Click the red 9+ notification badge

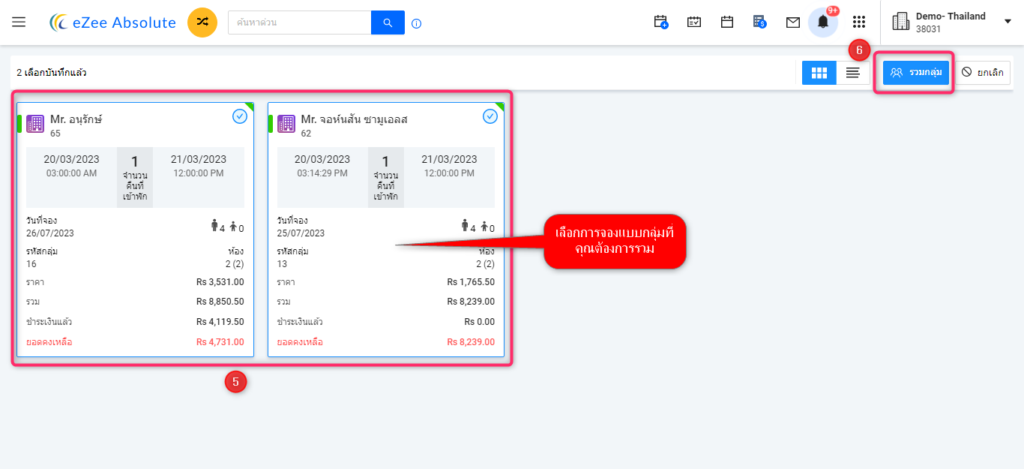pyautogui.click(x=833, y=10)
